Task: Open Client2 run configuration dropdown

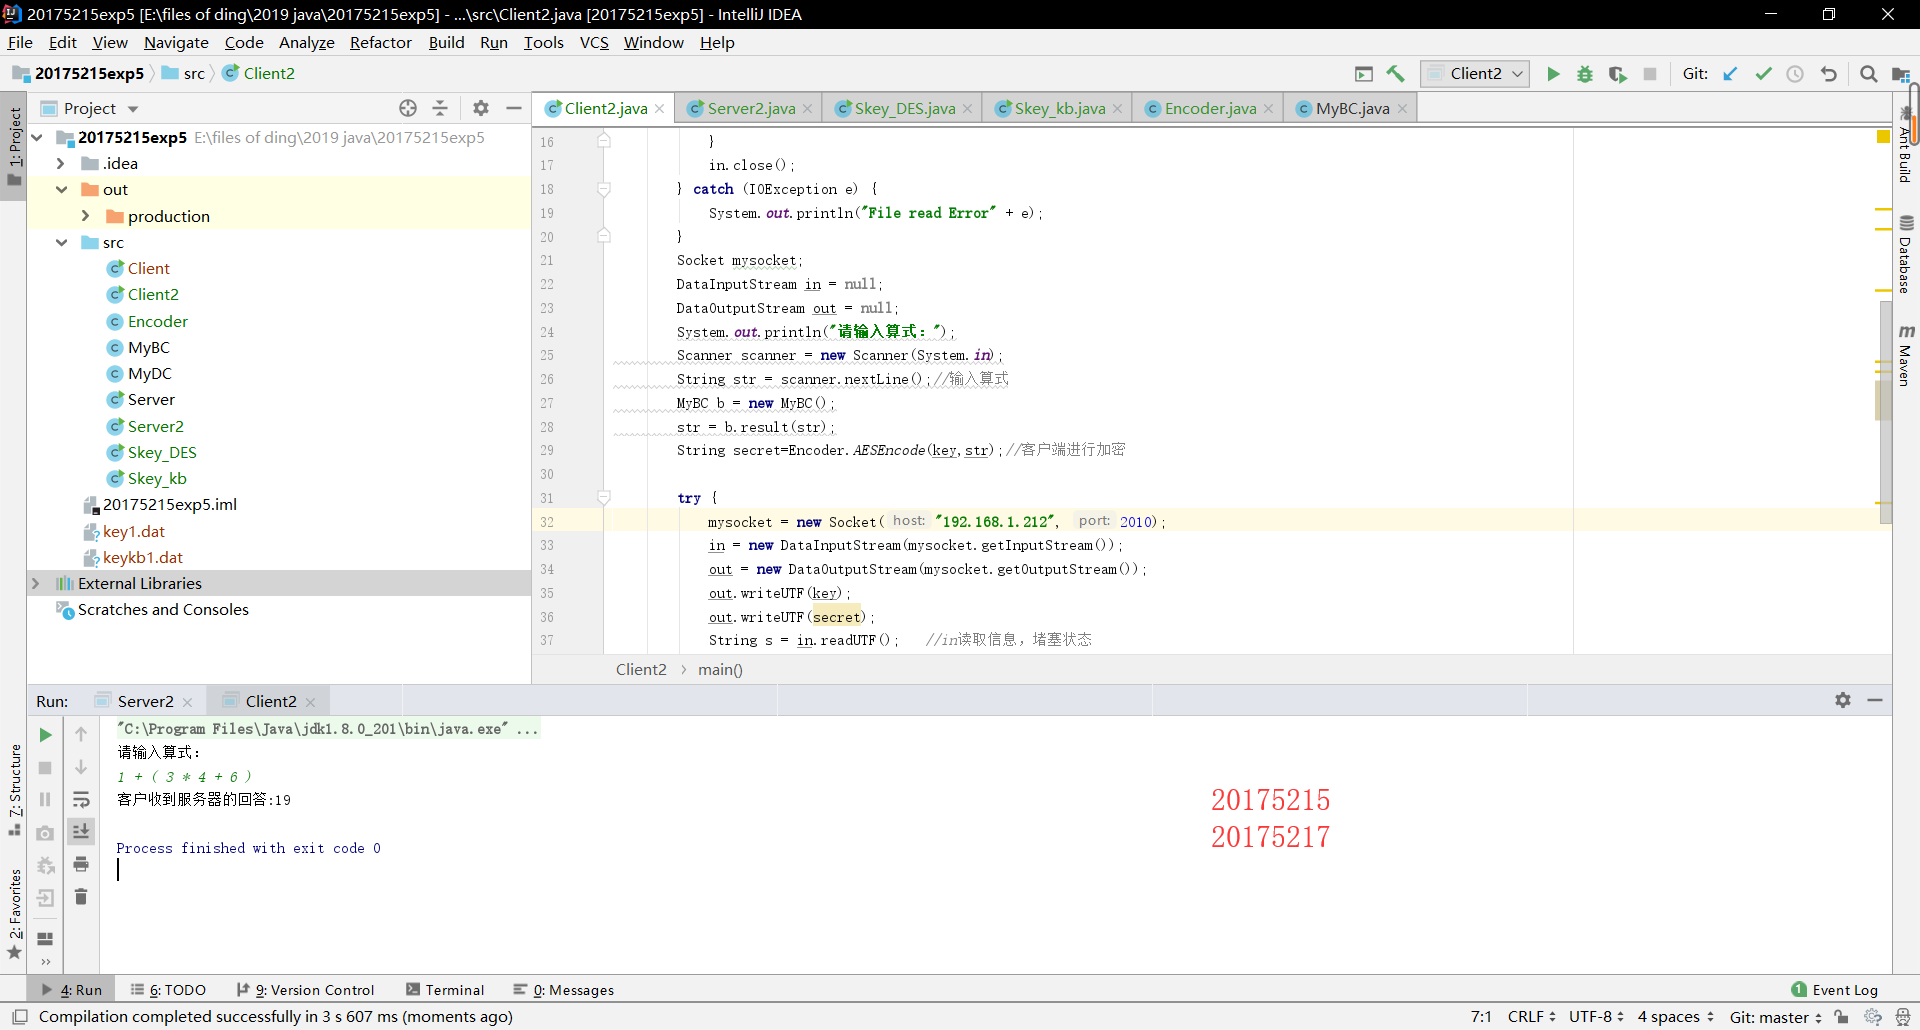Action: (x=1475, y=74)
